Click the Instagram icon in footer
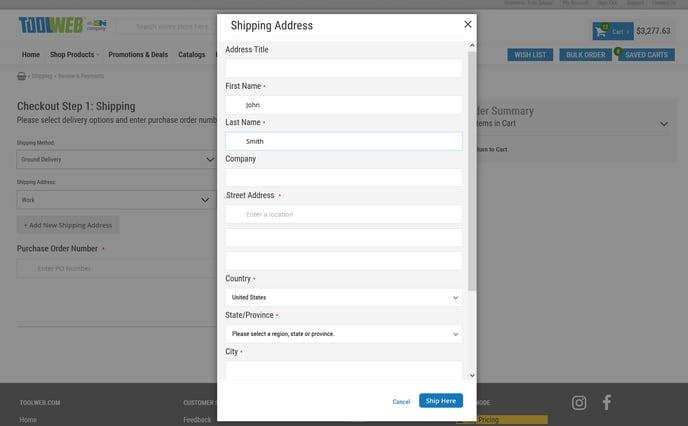 pyautogui.click(x=579, y=403)
